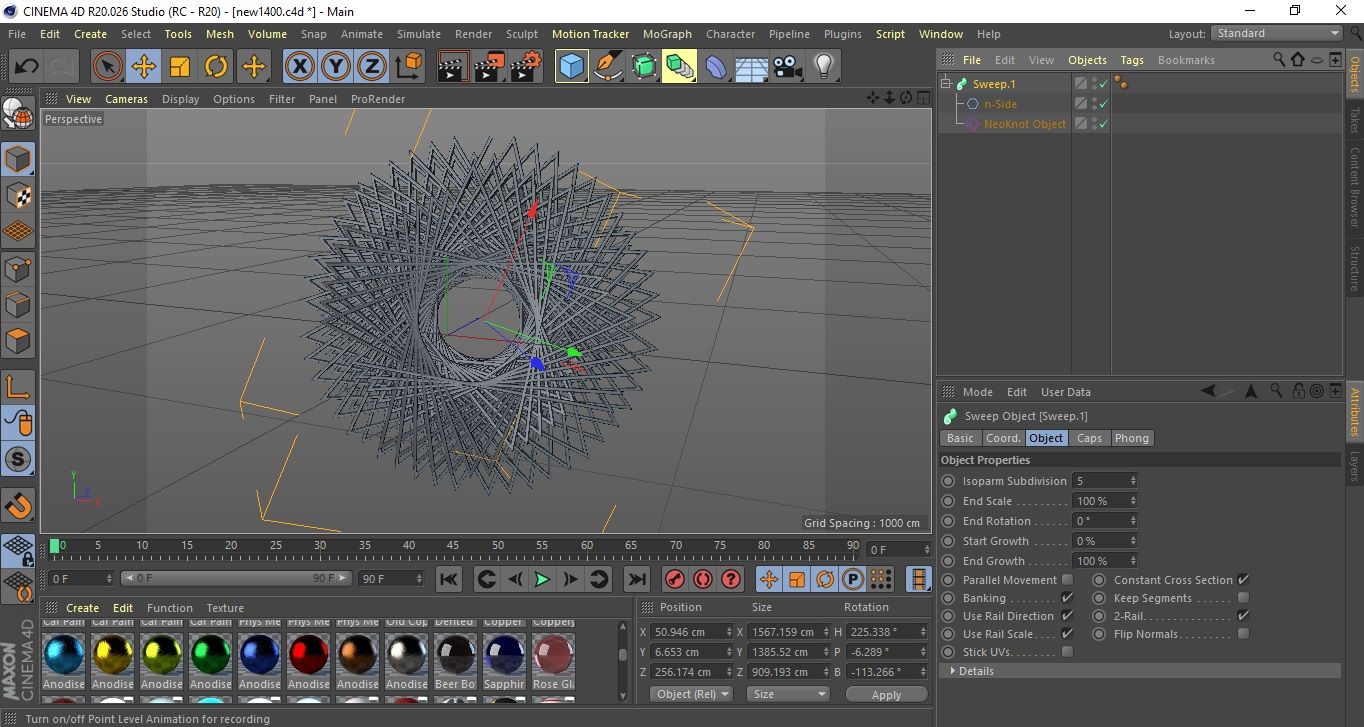Open the Spline Pen tool

tap(608, 67)
